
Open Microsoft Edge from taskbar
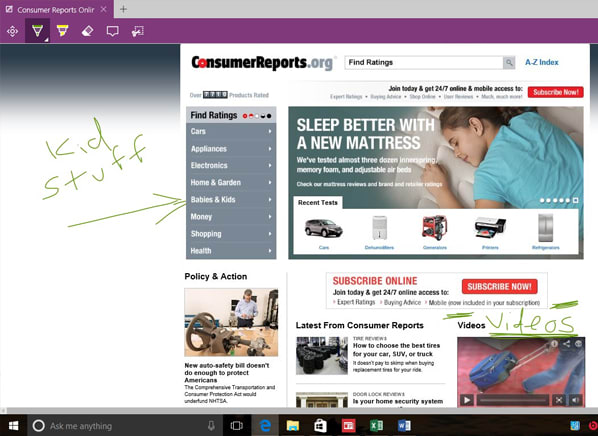pos(265,426)
